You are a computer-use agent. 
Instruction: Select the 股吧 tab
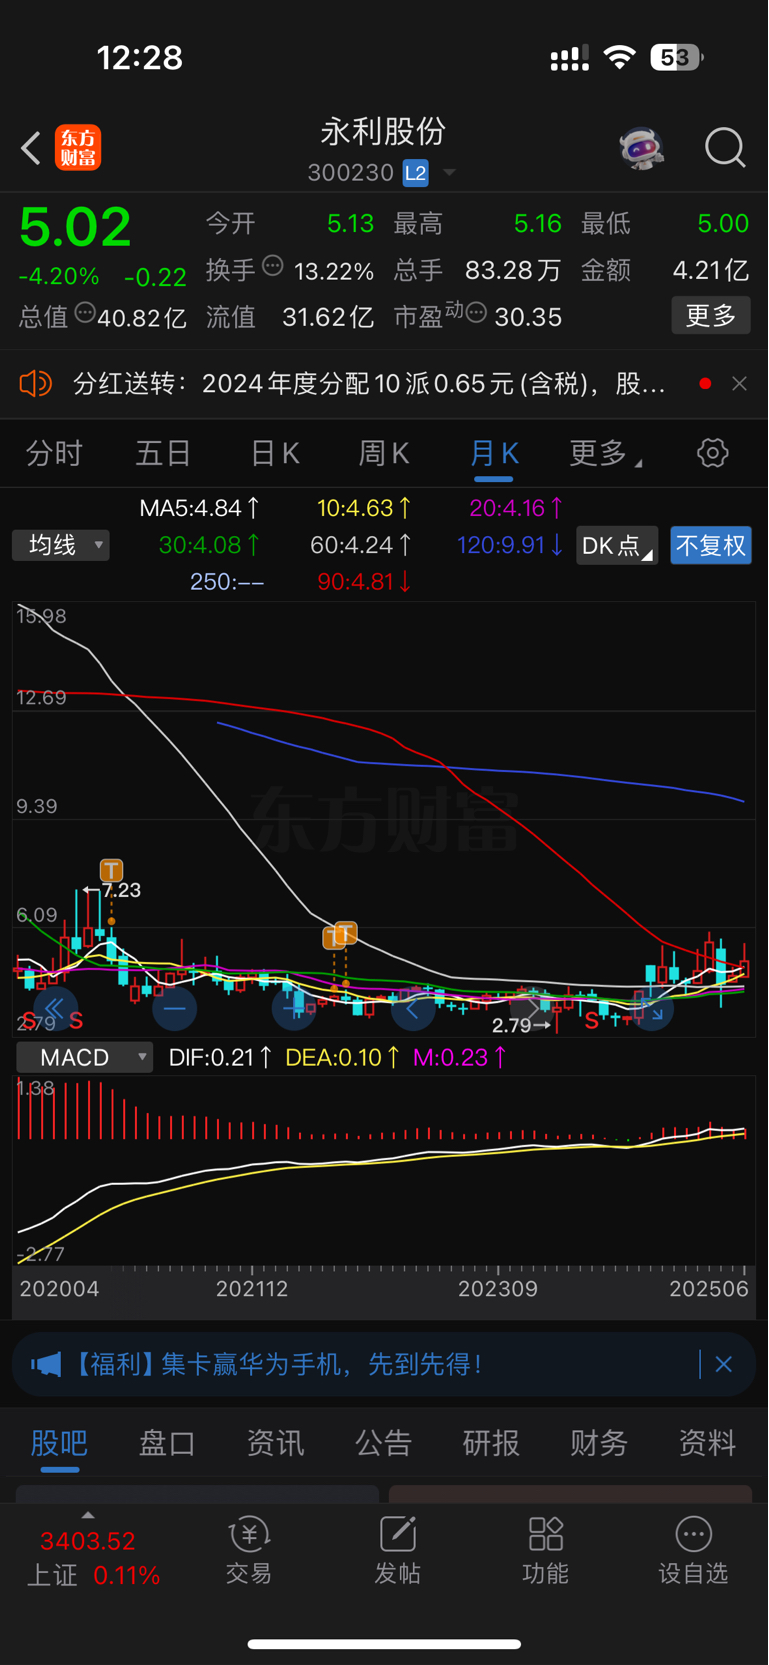pos(60,1443)
